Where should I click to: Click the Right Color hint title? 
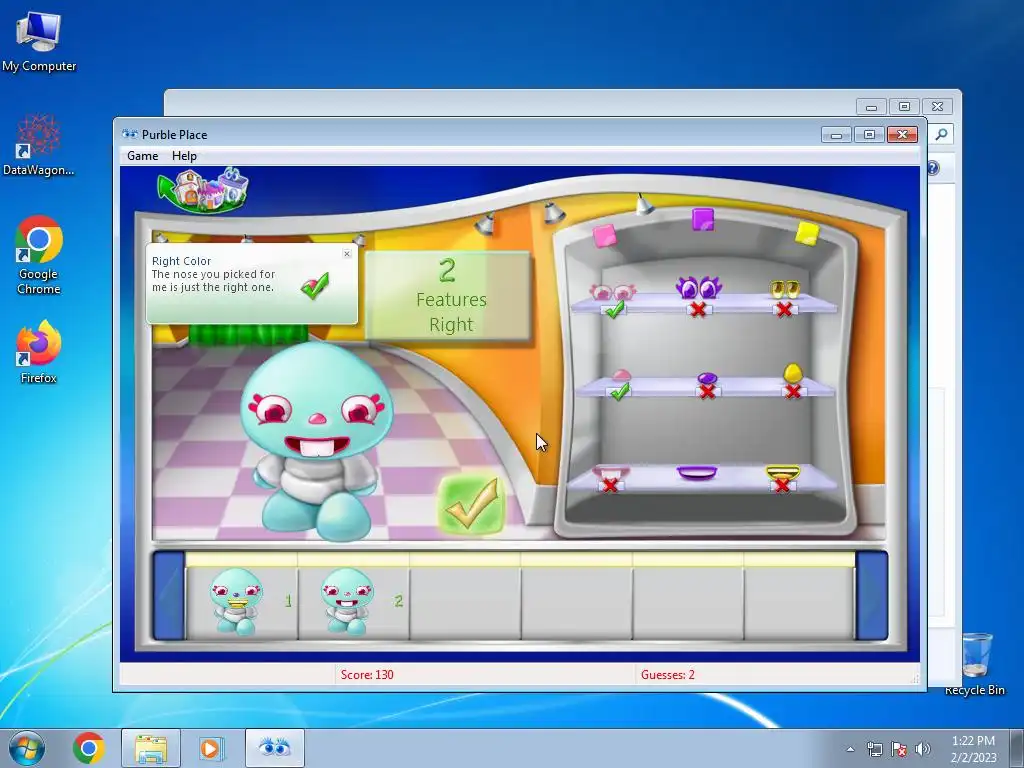(182, 261)
